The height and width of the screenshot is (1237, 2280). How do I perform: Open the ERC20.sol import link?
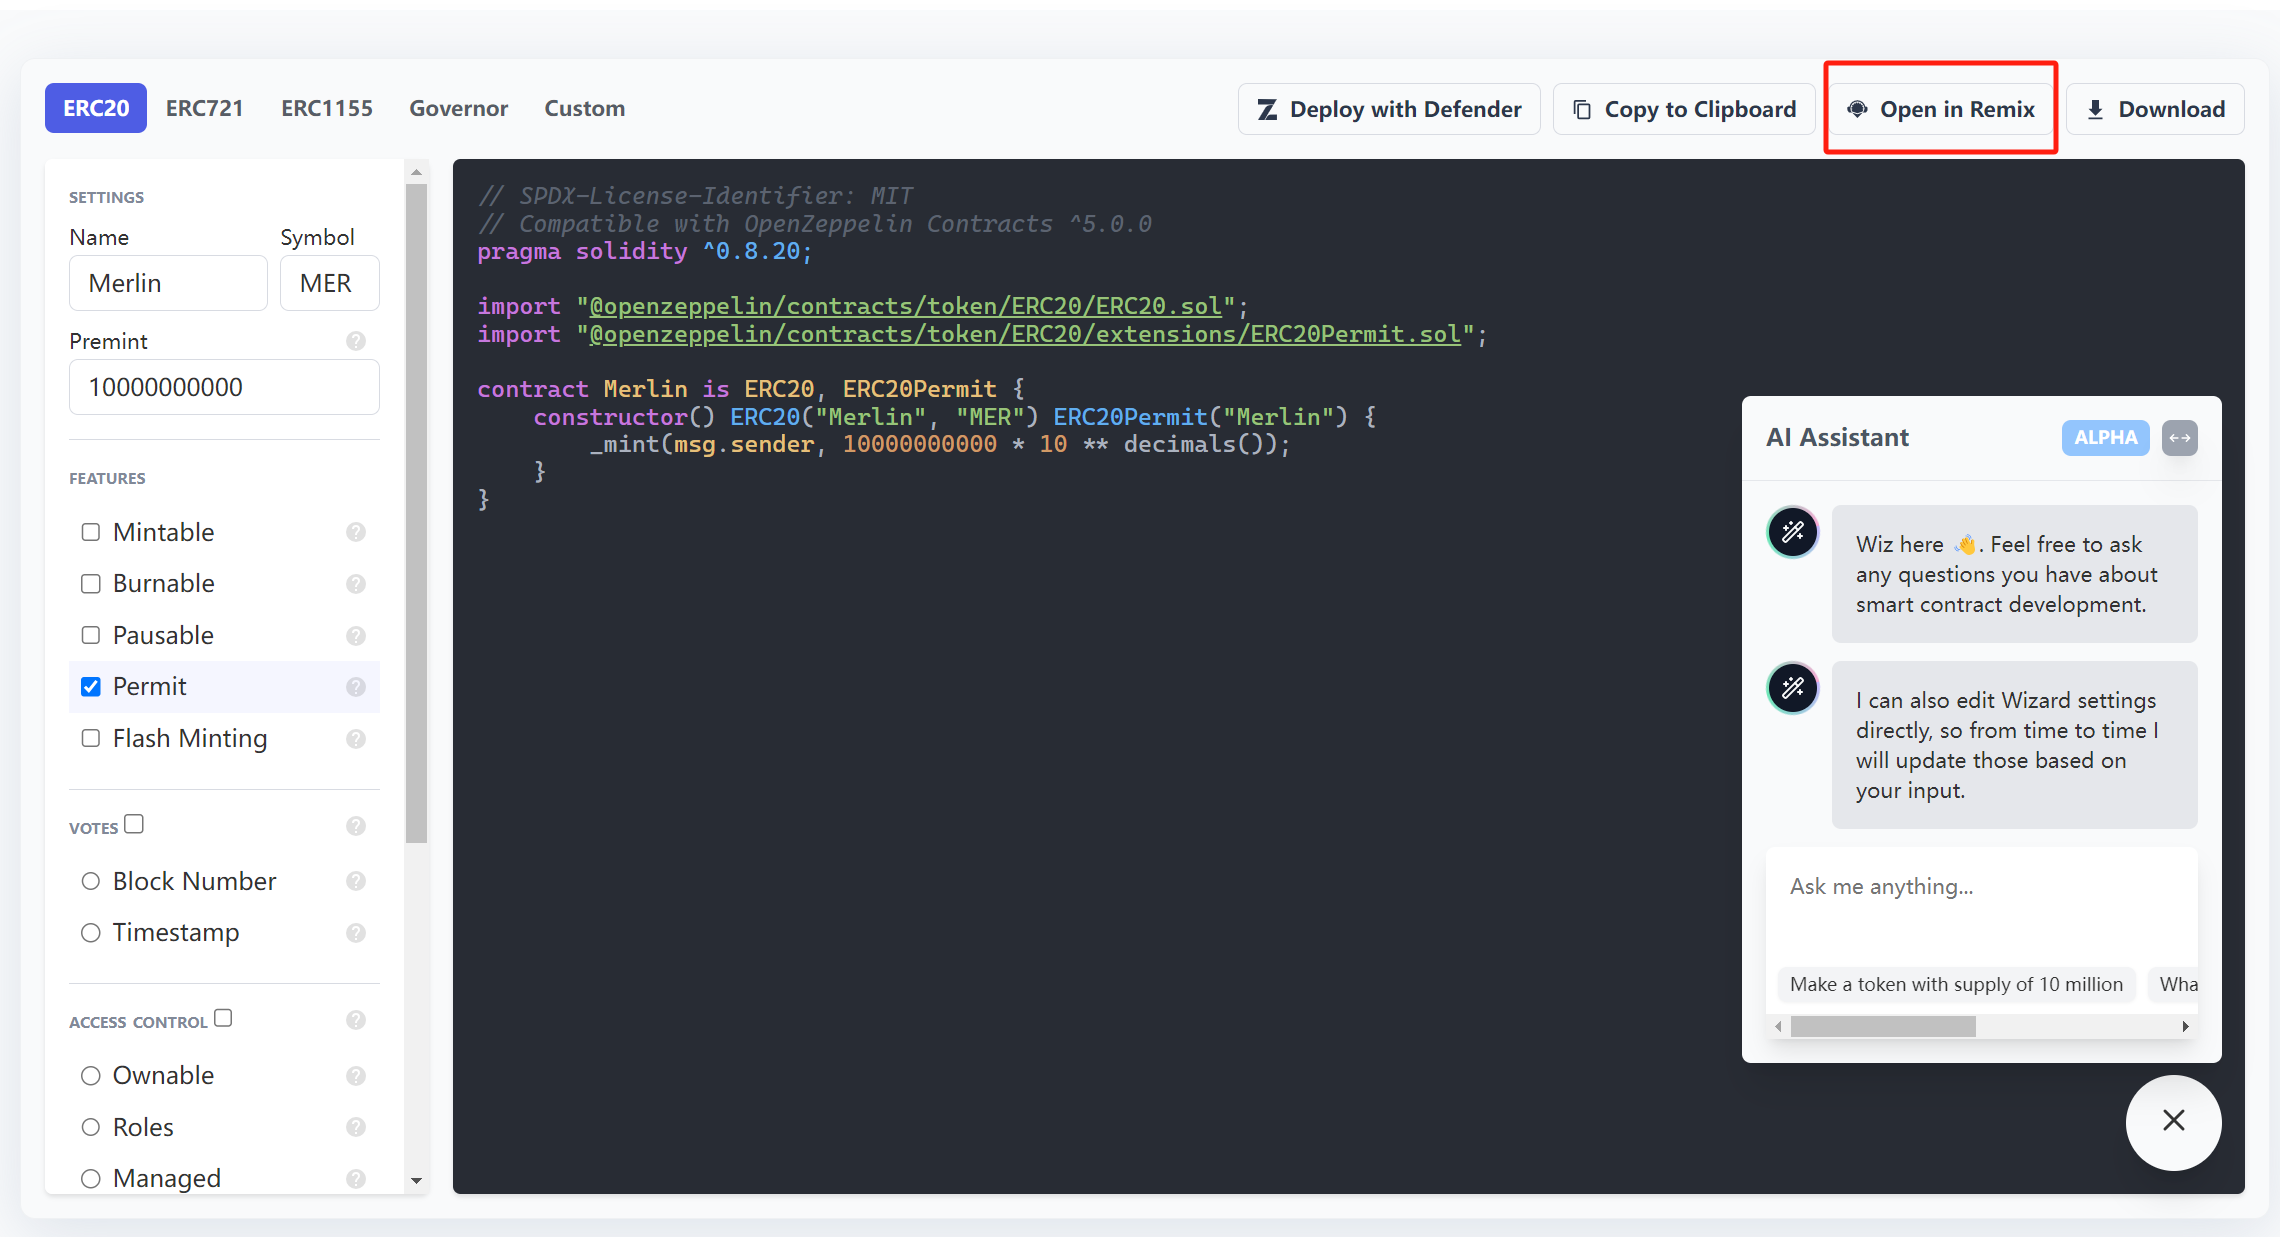pyautogui.click(x=905, y=306)
